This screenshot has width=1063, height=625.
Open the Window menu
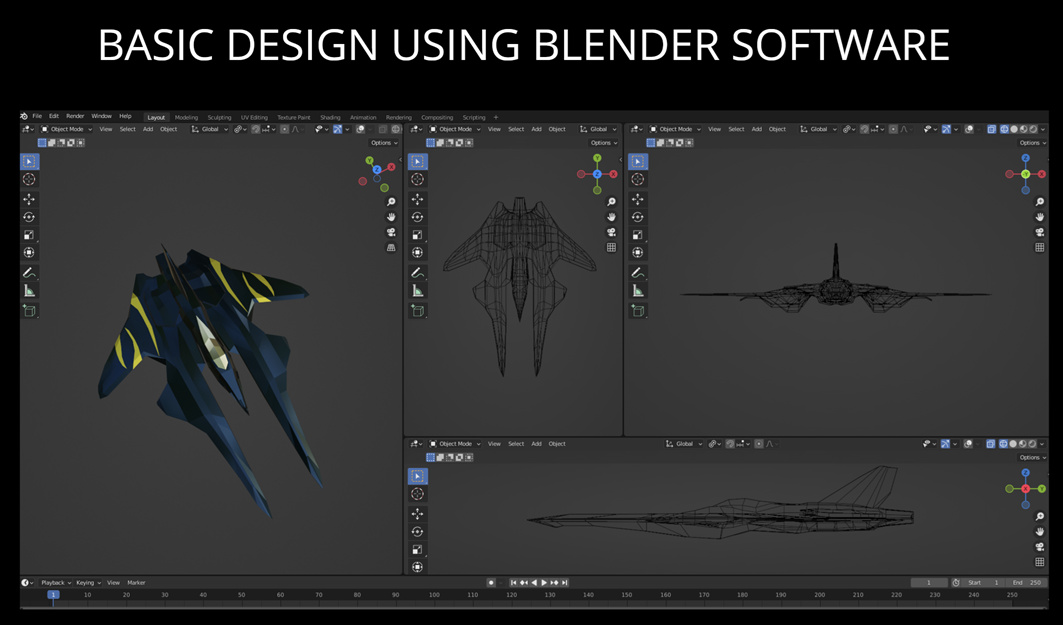[102, 117]
